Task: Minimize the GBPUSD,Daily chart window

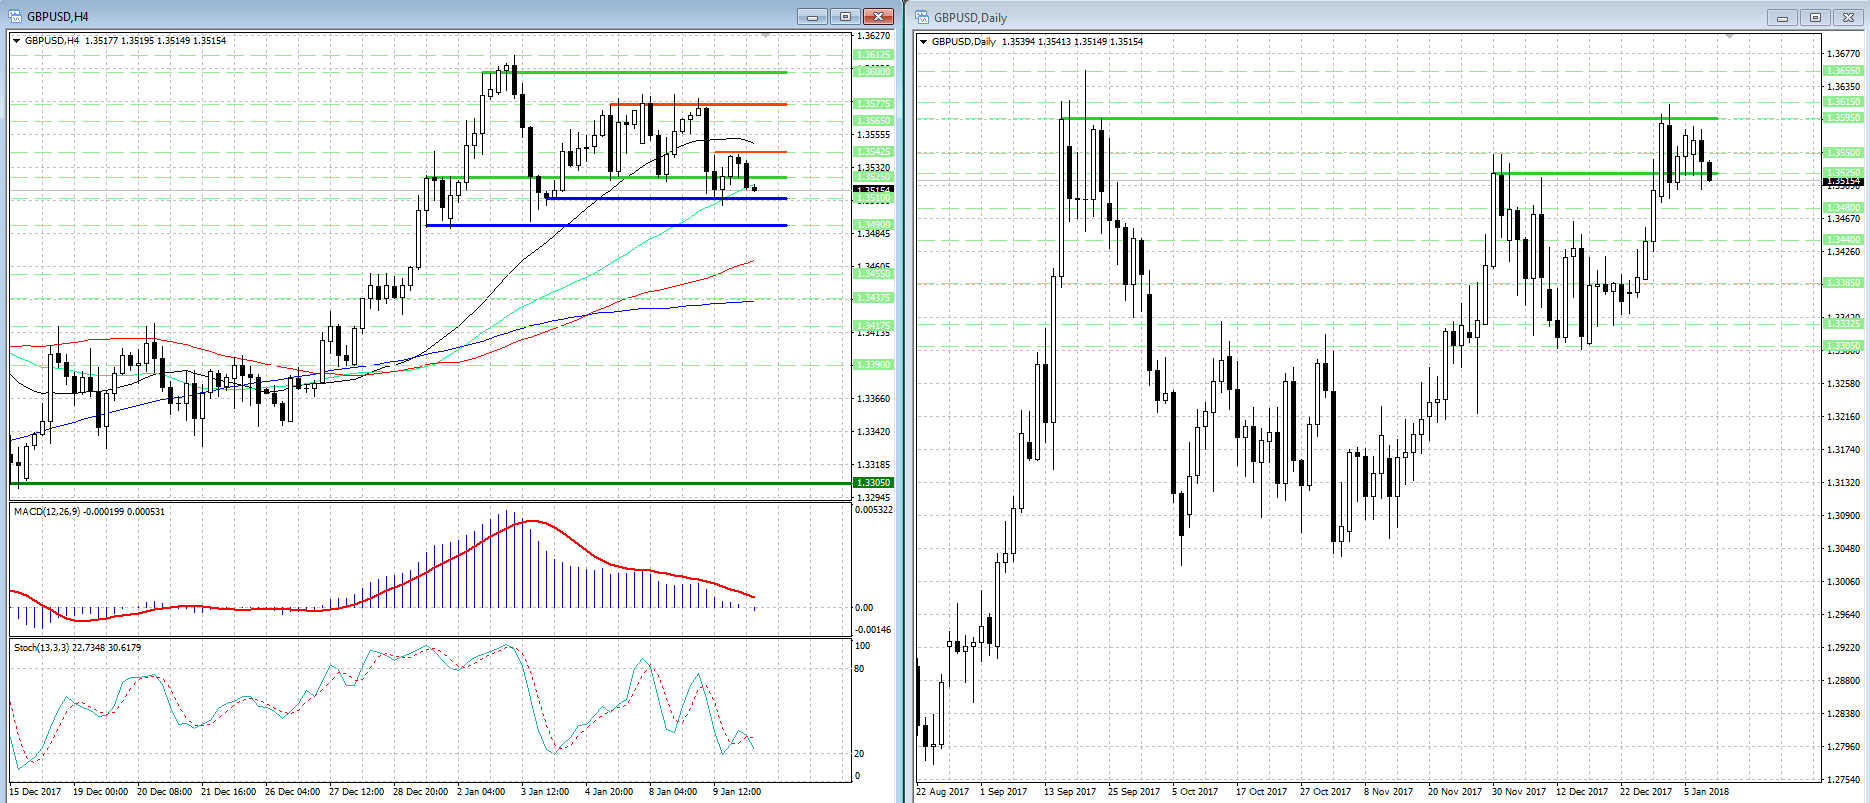Action: coord(1781,18)
